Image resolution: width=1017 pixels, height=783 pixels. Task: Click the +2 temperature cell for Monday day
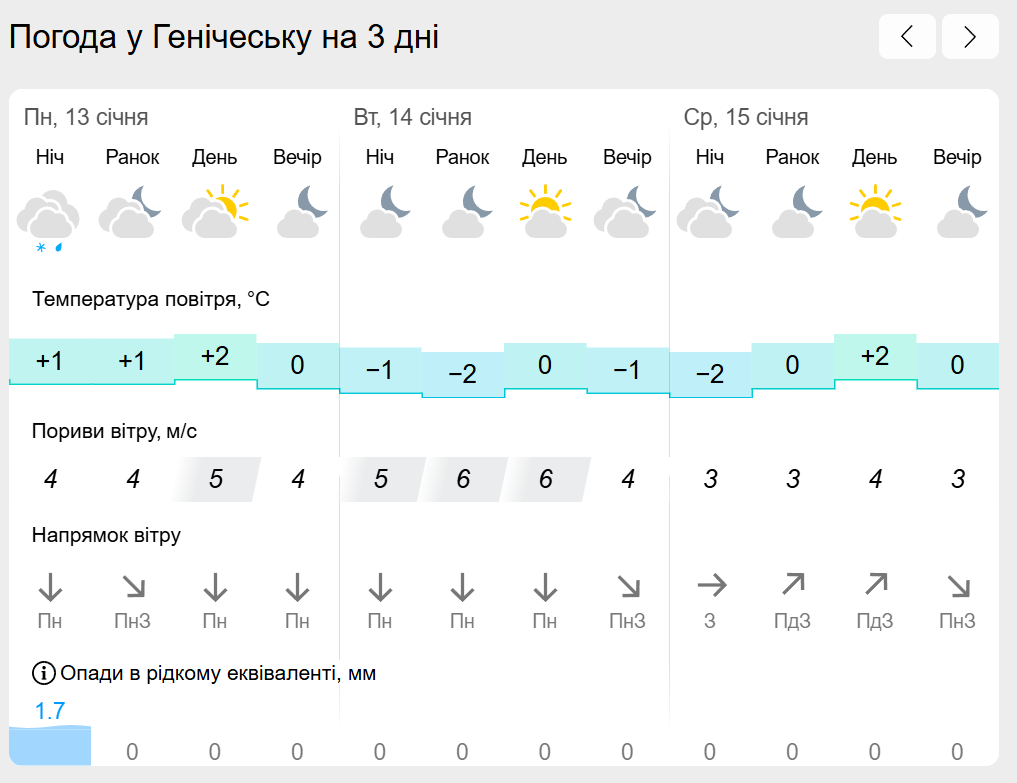pyautogui.click(x=215, y=357)
